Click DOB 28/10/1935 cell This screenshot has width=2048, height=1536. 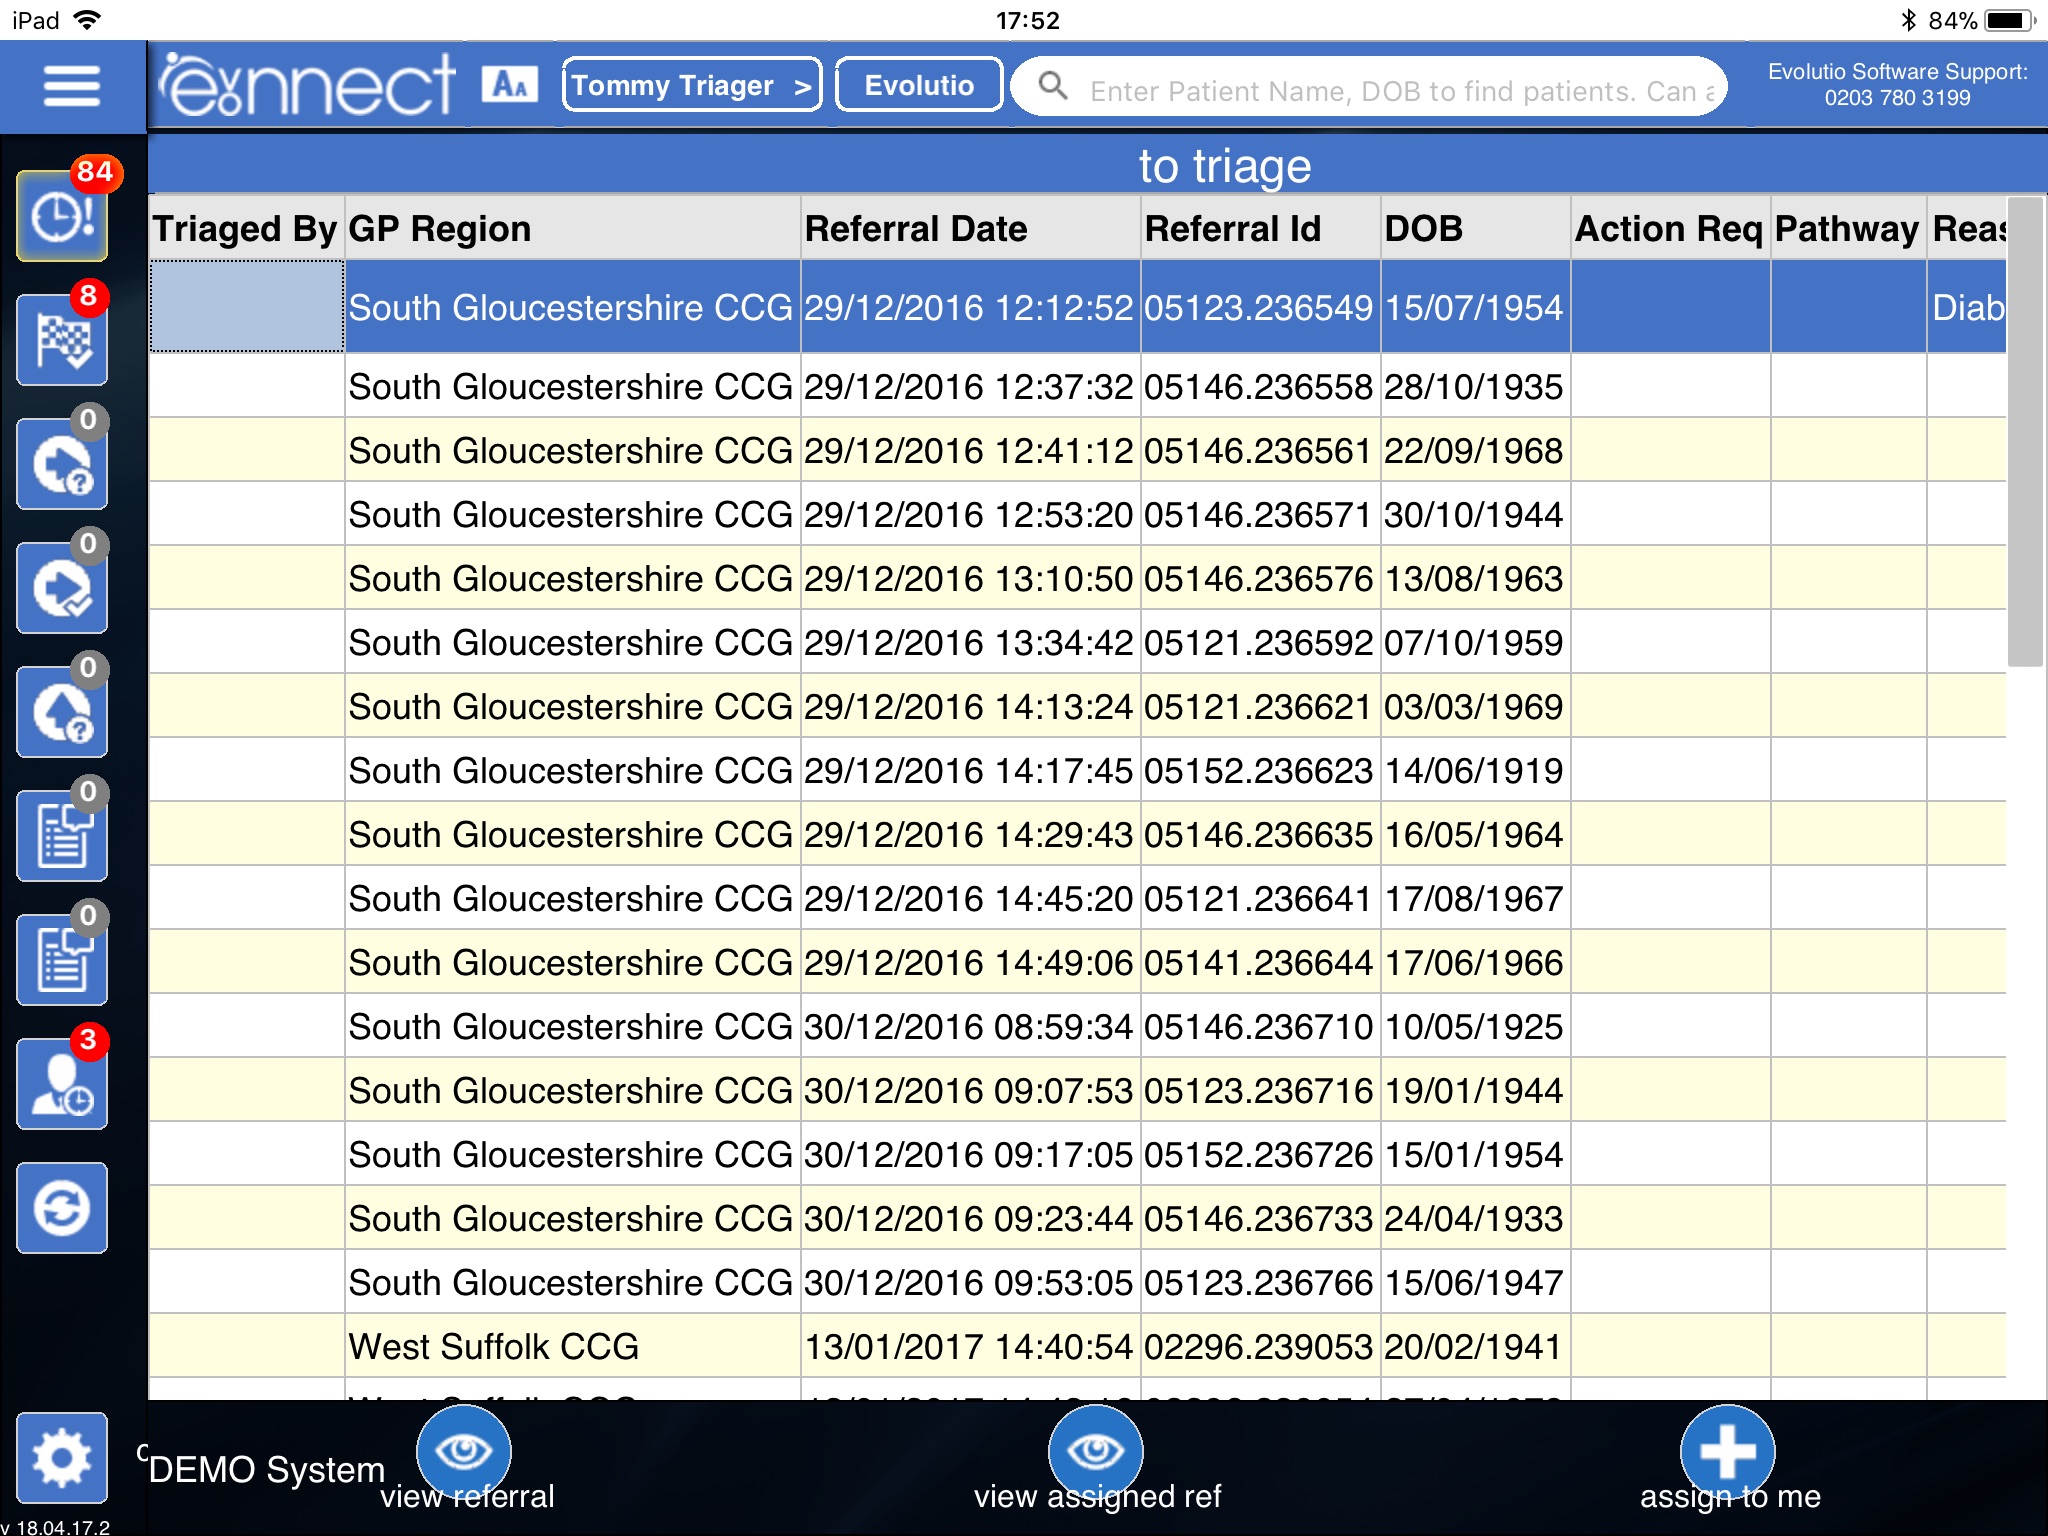click(x=1475, y=386)
